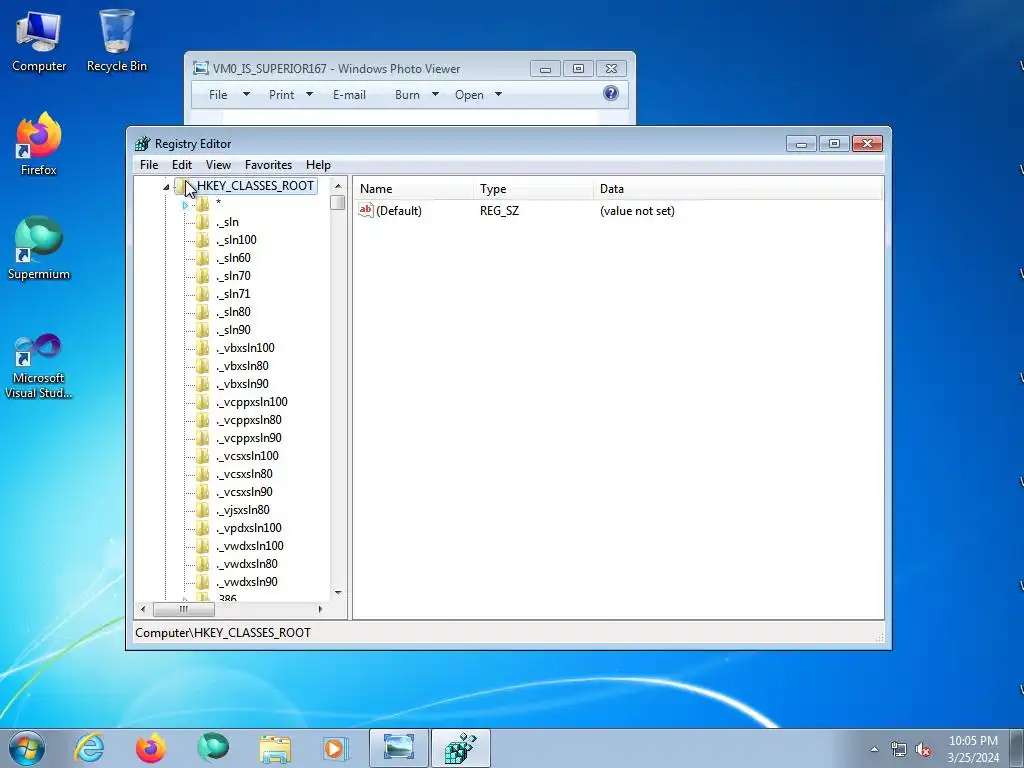Click the (Default) value string icon
This screenshot has width=1024, height=768.
click(x=366, y=210)
